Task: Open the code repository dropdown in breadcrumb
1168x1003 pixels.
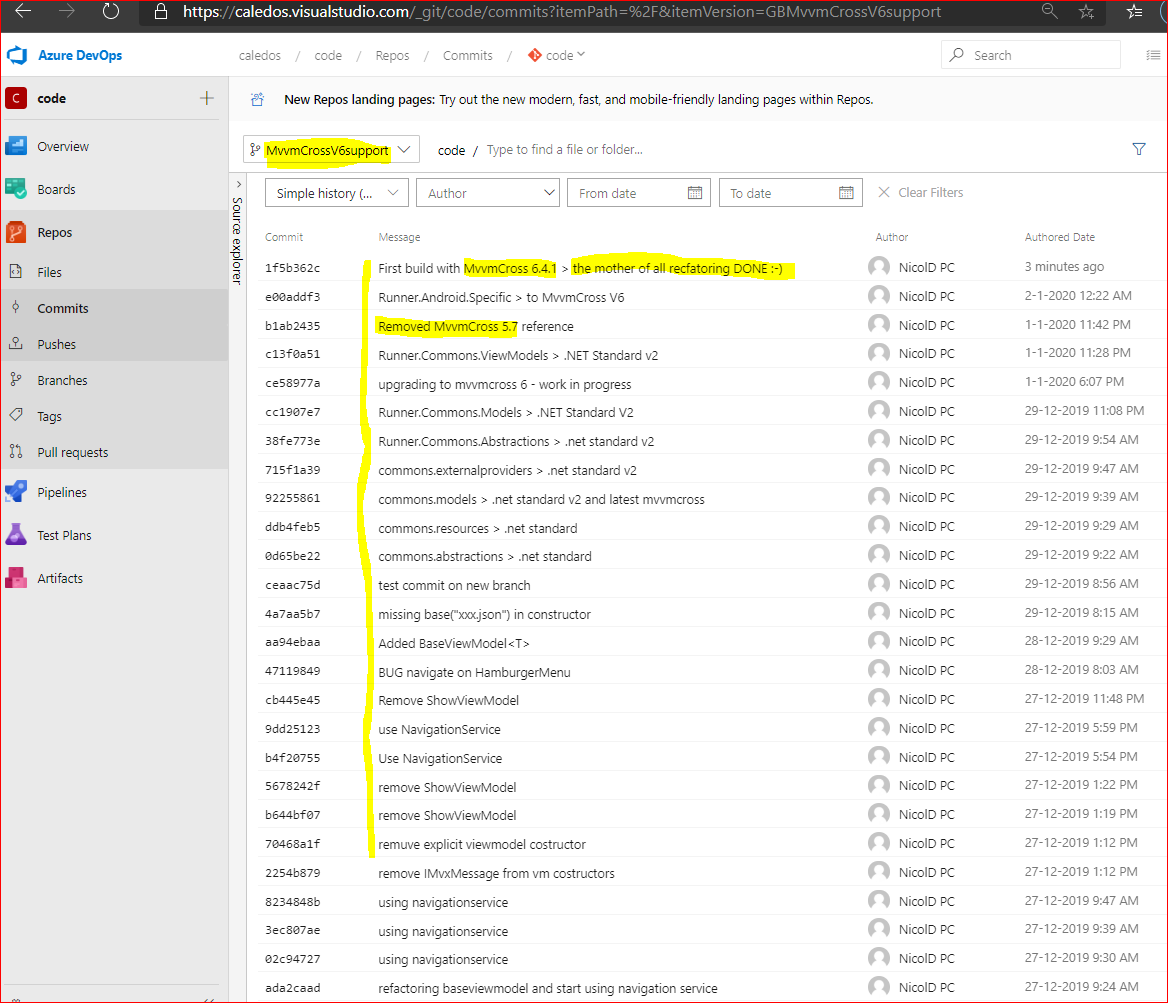Action: 556,55
